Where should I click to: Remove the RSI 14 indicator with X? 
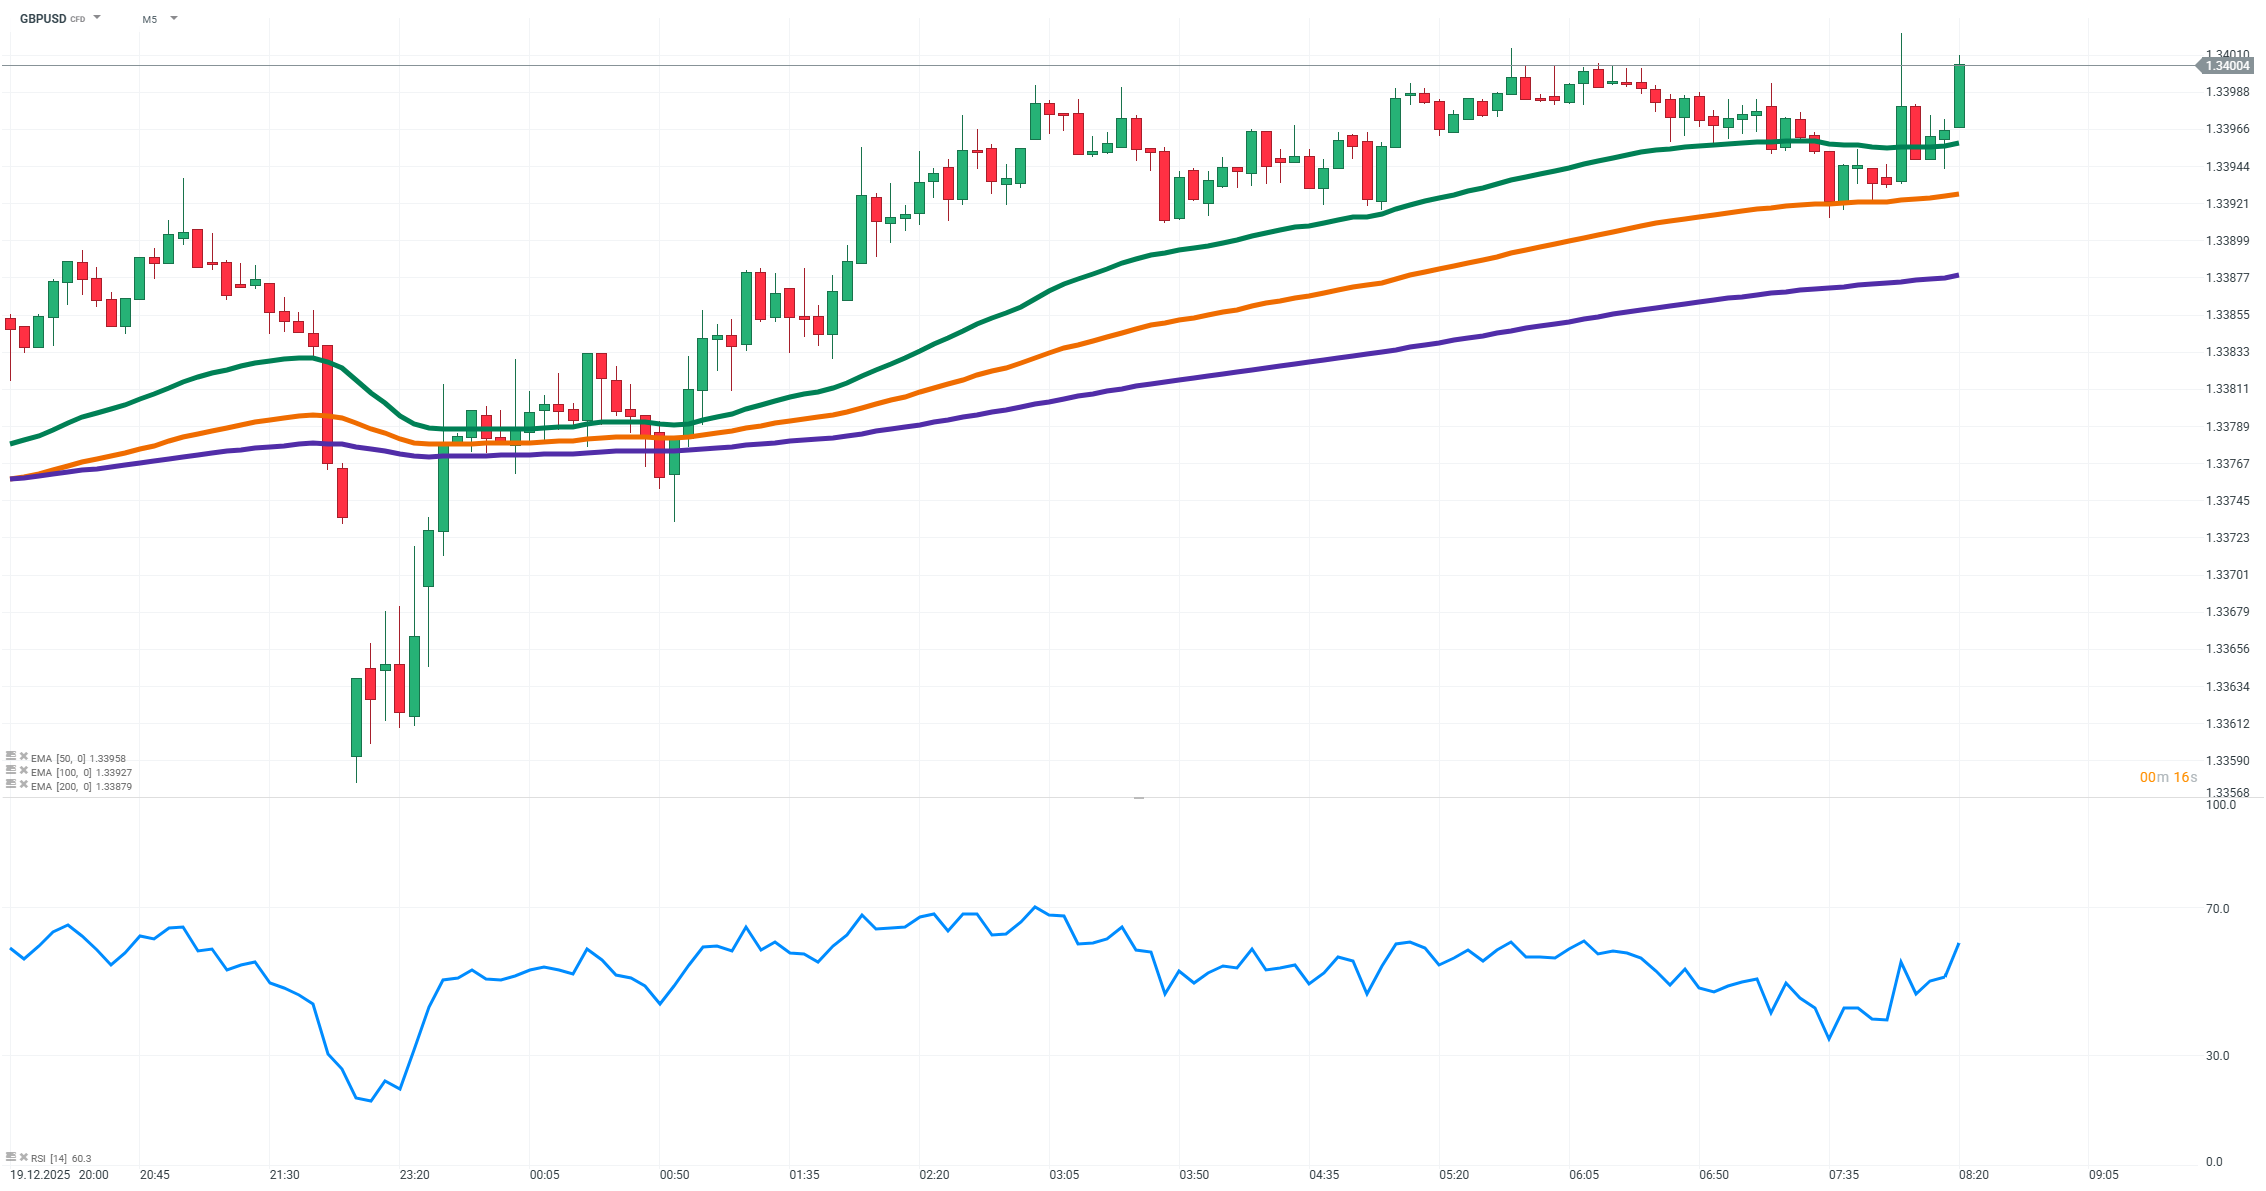coord(23,1157)
